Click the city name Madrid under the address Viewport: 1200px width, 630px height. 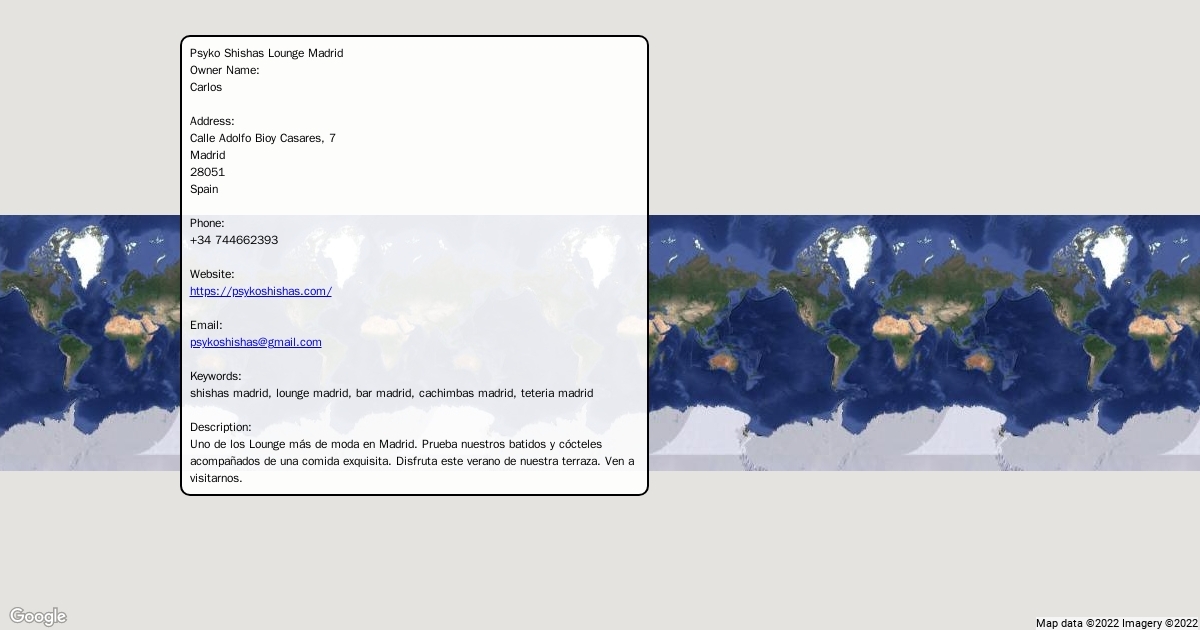pyautogui.click(x=207, y=155)
